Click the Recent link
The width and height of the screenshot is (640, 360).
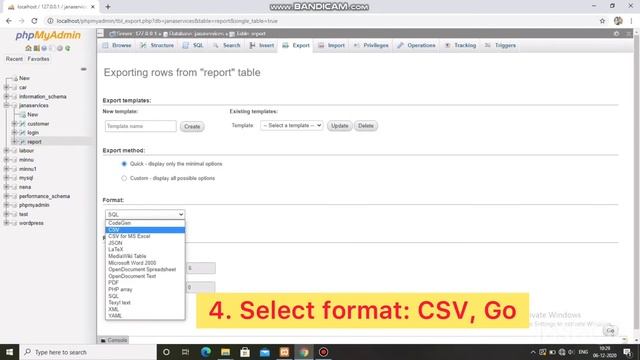point(14,59)
